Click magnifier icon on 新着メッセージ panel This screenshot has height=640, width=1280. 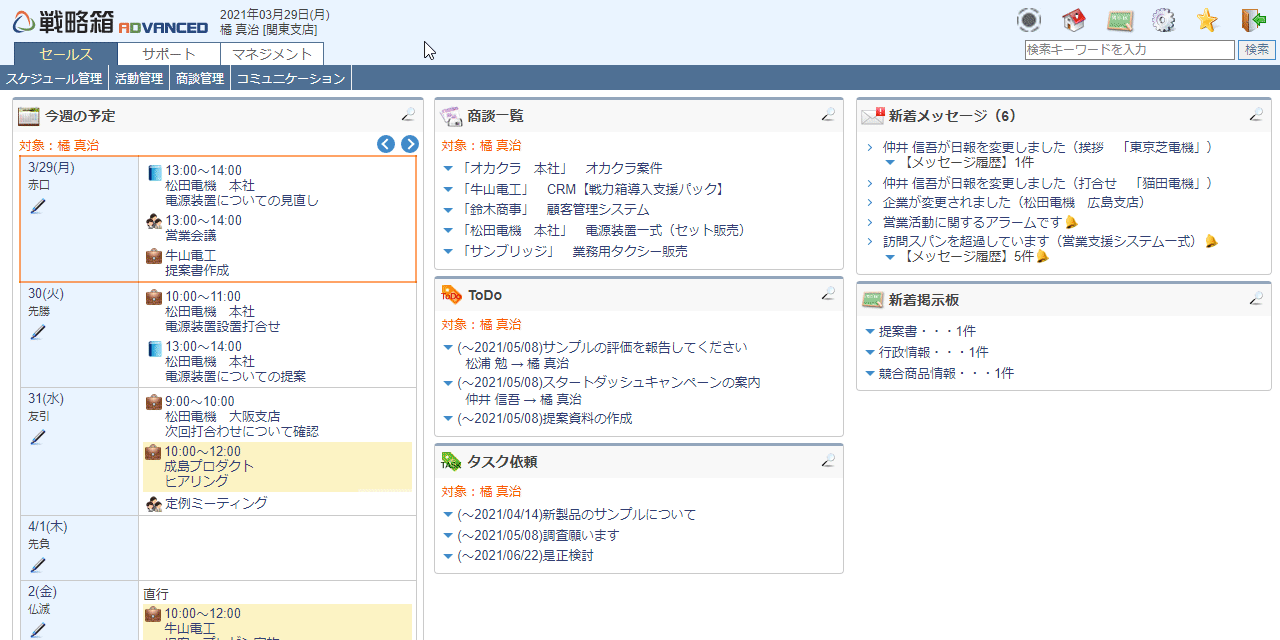tap(1256, 115)
